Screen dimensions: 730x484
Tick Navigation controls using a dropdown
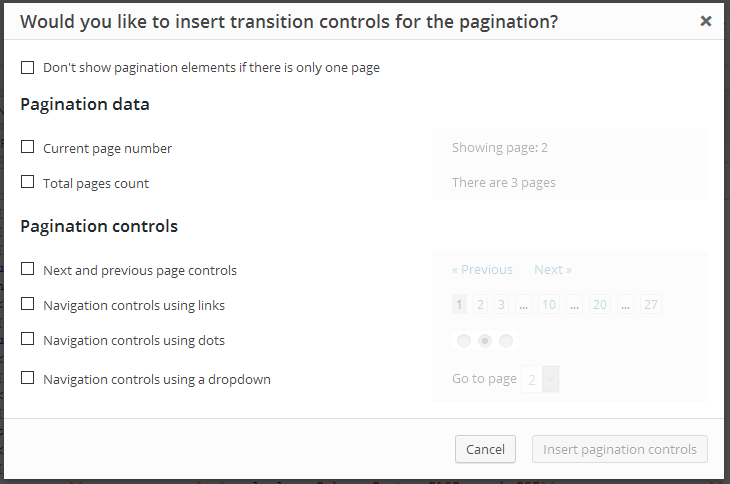tap(27, 378)
